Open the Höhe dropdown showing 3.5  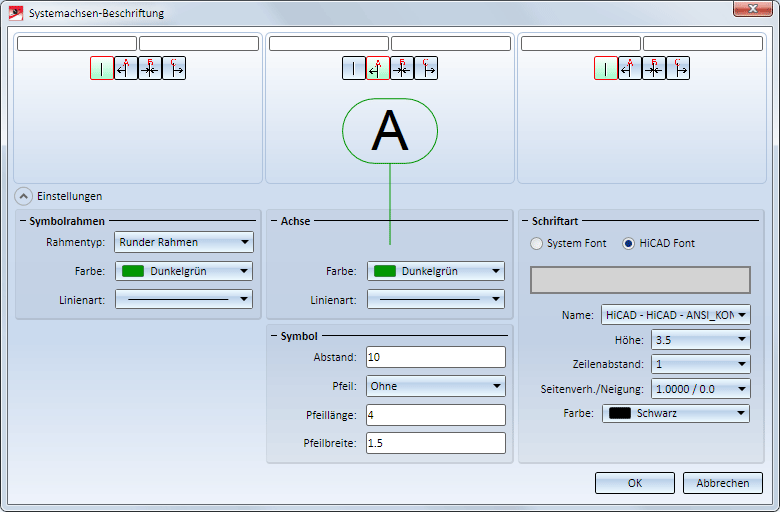(x=701, y=340)
